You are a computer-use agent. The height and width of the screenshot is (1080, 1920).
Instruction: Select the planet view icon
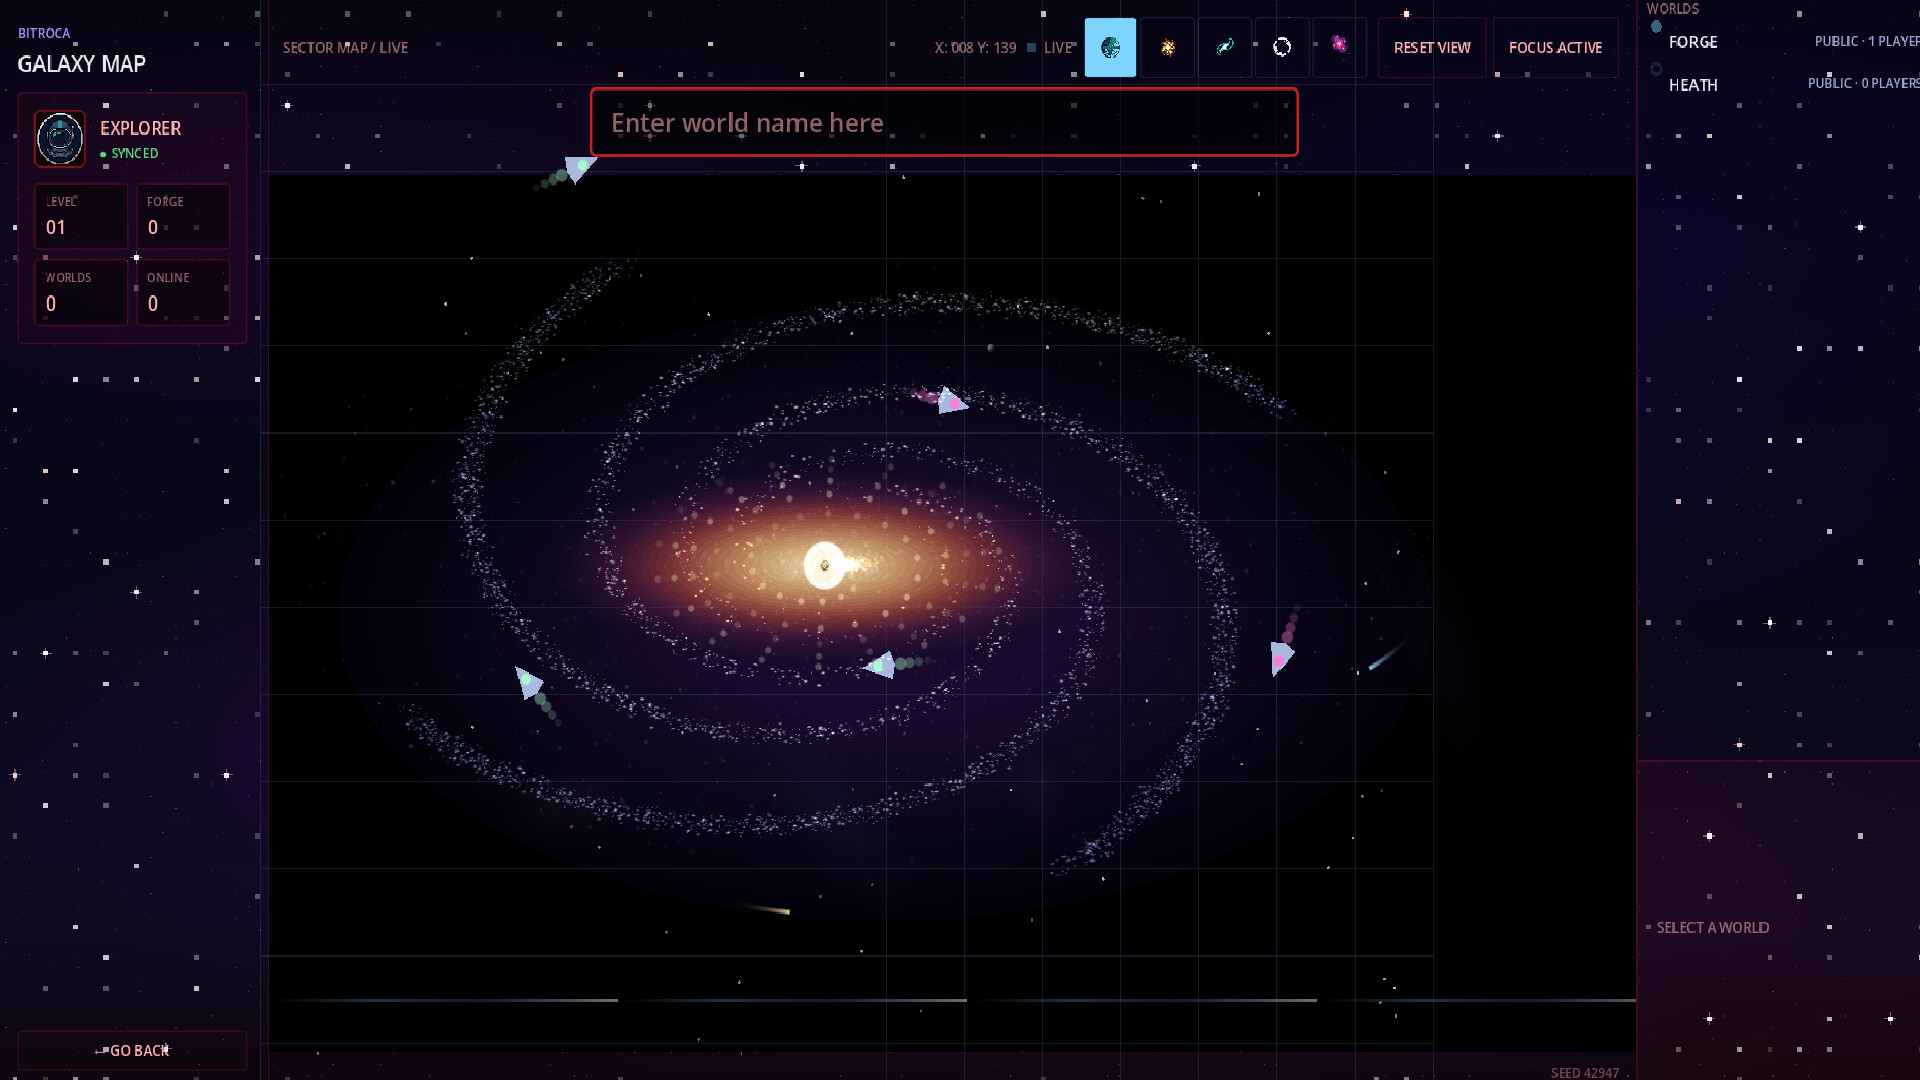pos(1110,47)
